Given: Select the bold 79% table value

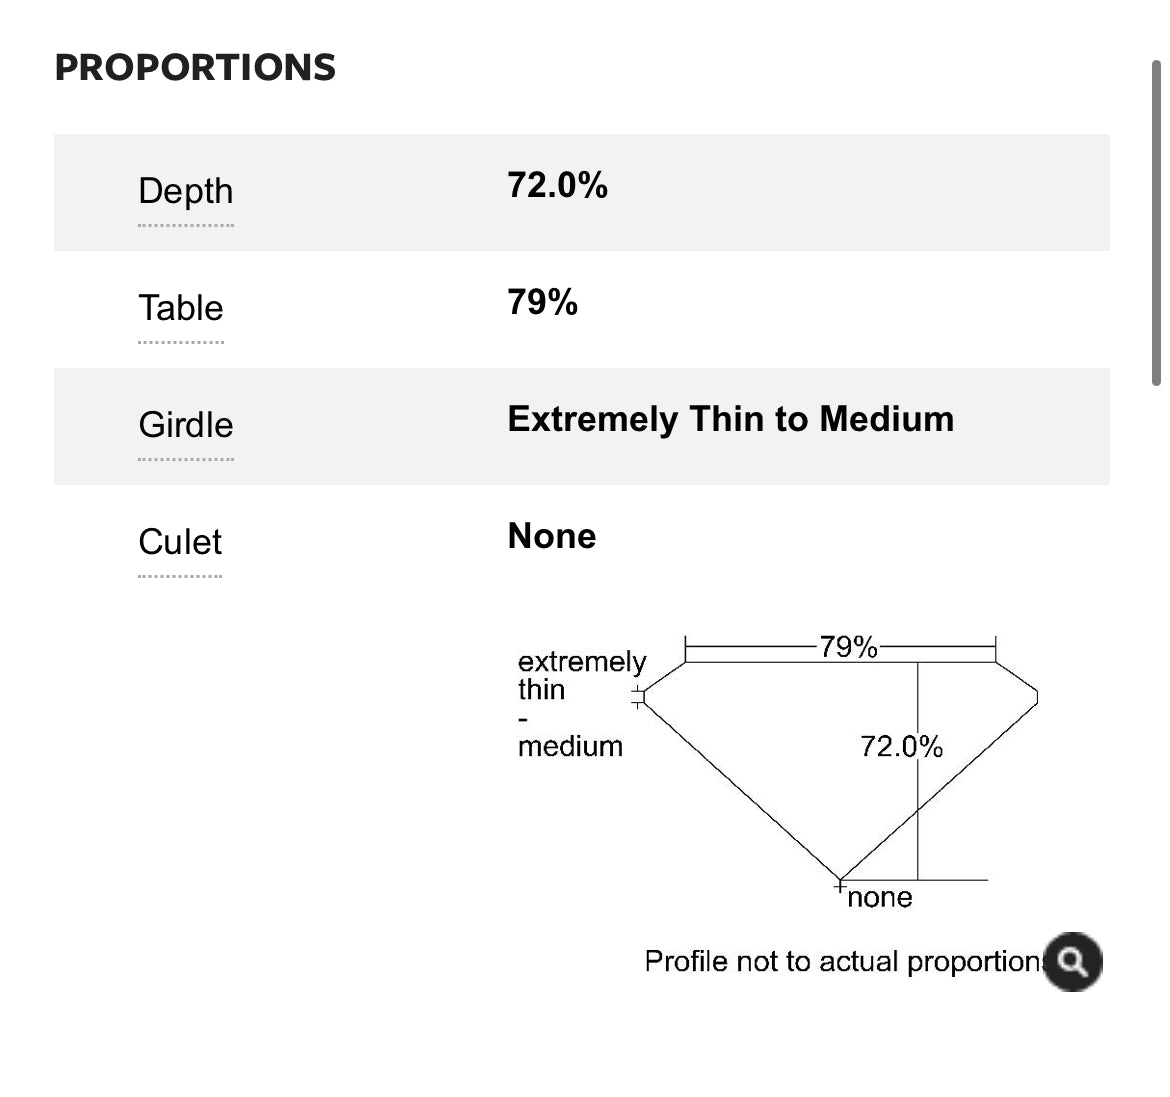Looking at the screenshot, I should pyautogui.click(x=542, y=302).
